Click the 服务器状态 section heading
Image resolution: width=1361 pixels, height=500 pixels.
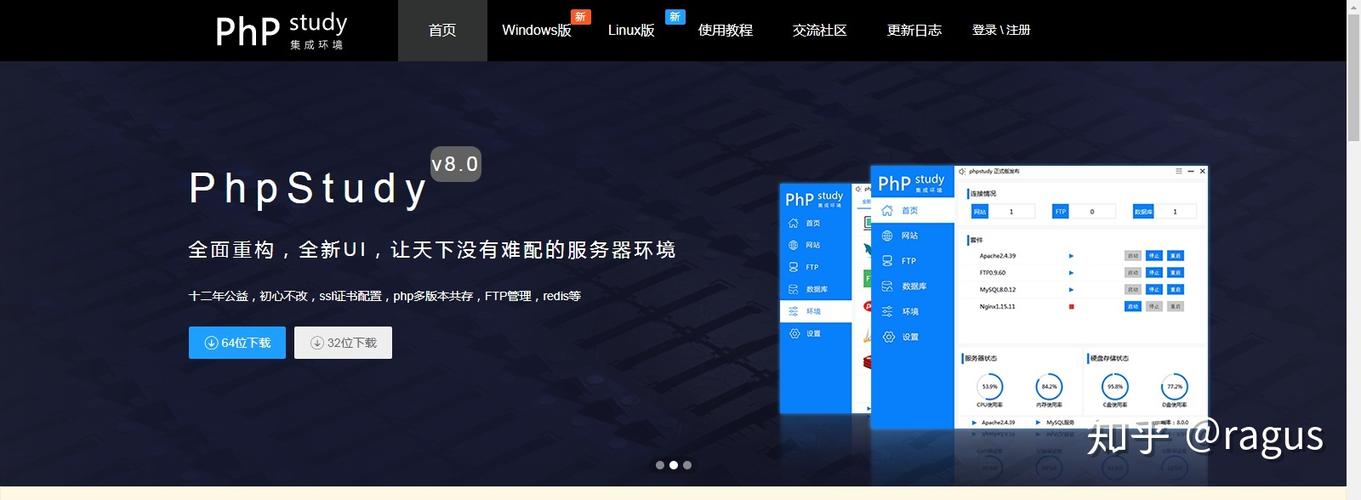tap(980, 358)
